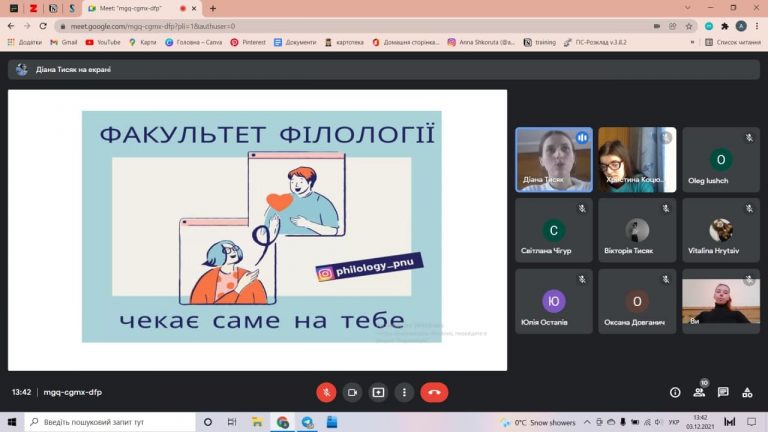This screenshot has height=432, width=768.
Task: Open the Present now screen share icon
Action: coord(378,392)
